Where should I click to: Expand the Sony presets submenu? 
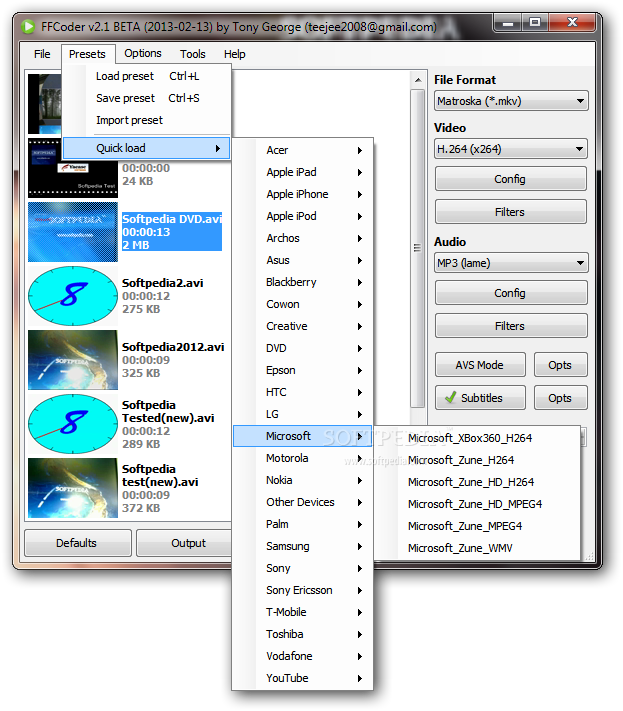(x=302, y=568)
